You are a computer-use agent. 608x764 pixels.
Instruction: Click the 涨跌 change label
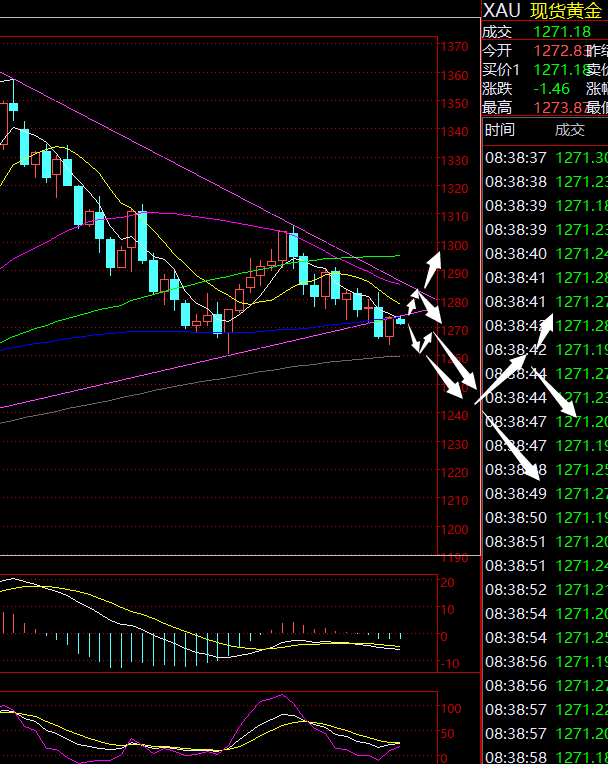497,89
